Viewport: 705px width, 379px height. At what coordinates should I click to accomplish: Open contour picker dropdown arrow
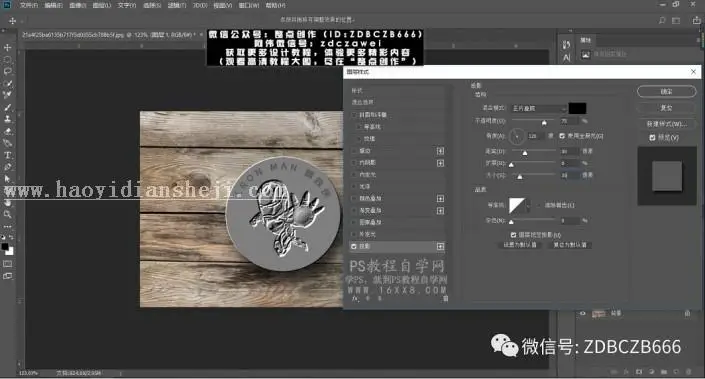528,205
